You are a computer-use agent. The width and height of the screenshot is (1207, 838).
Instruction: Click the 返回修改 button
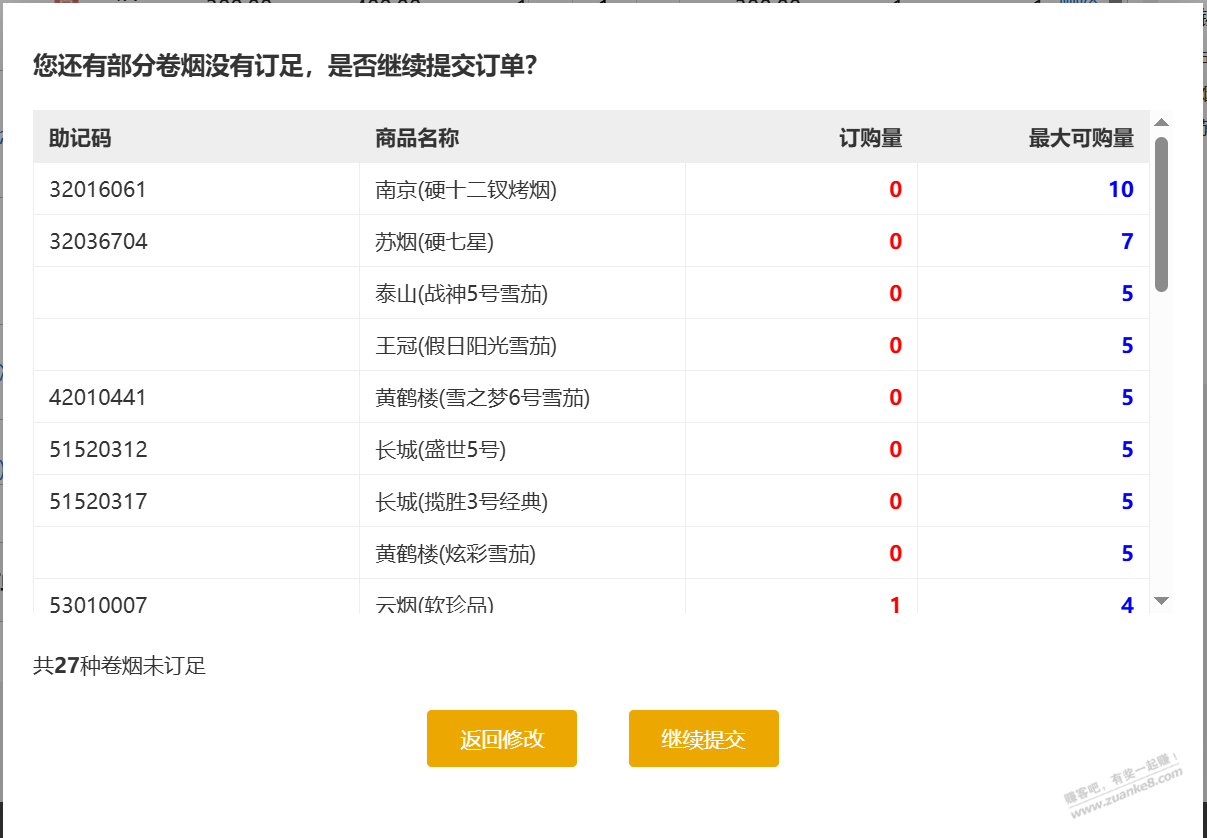(x=502, y=739)
